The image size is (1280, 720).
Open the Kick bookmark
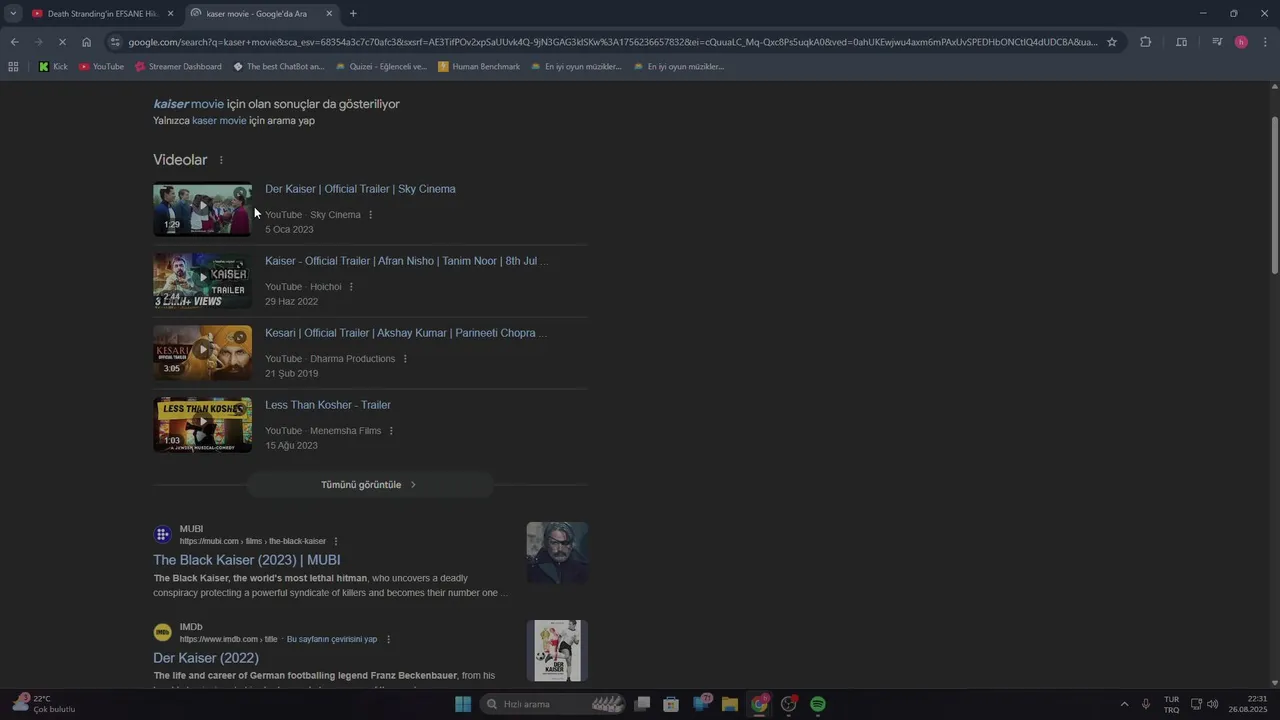[53, 67]
